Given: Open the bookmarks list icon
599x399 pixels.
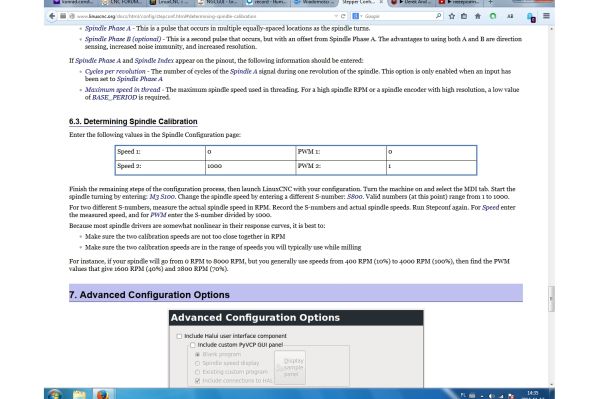Looking at the screenshot, I should tap(464, 16).
